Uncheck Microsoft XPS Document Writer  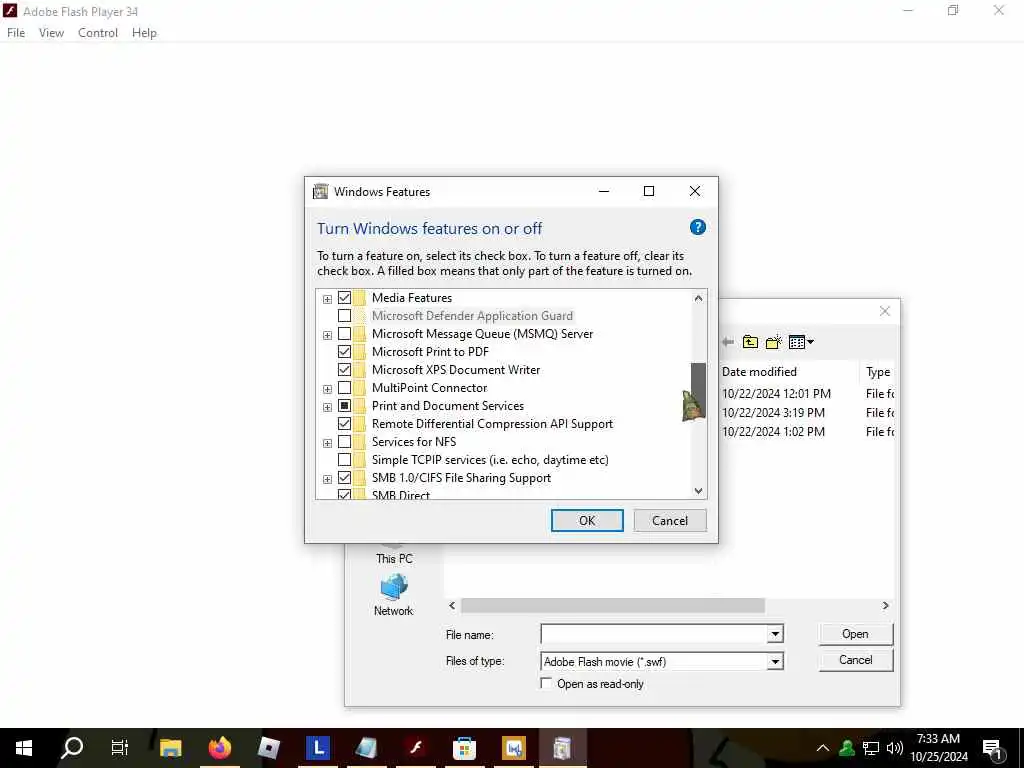coord(344,370)
